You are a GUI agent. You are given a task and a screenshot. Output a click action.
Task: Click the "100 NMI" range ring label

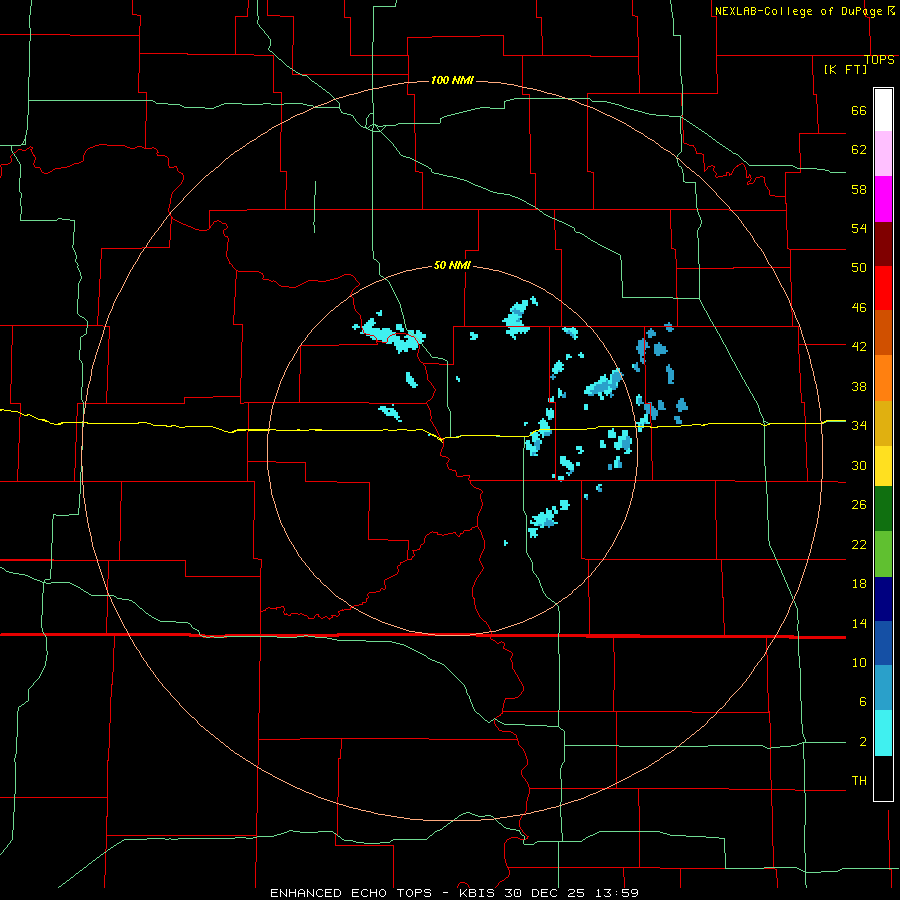(452, 80)
